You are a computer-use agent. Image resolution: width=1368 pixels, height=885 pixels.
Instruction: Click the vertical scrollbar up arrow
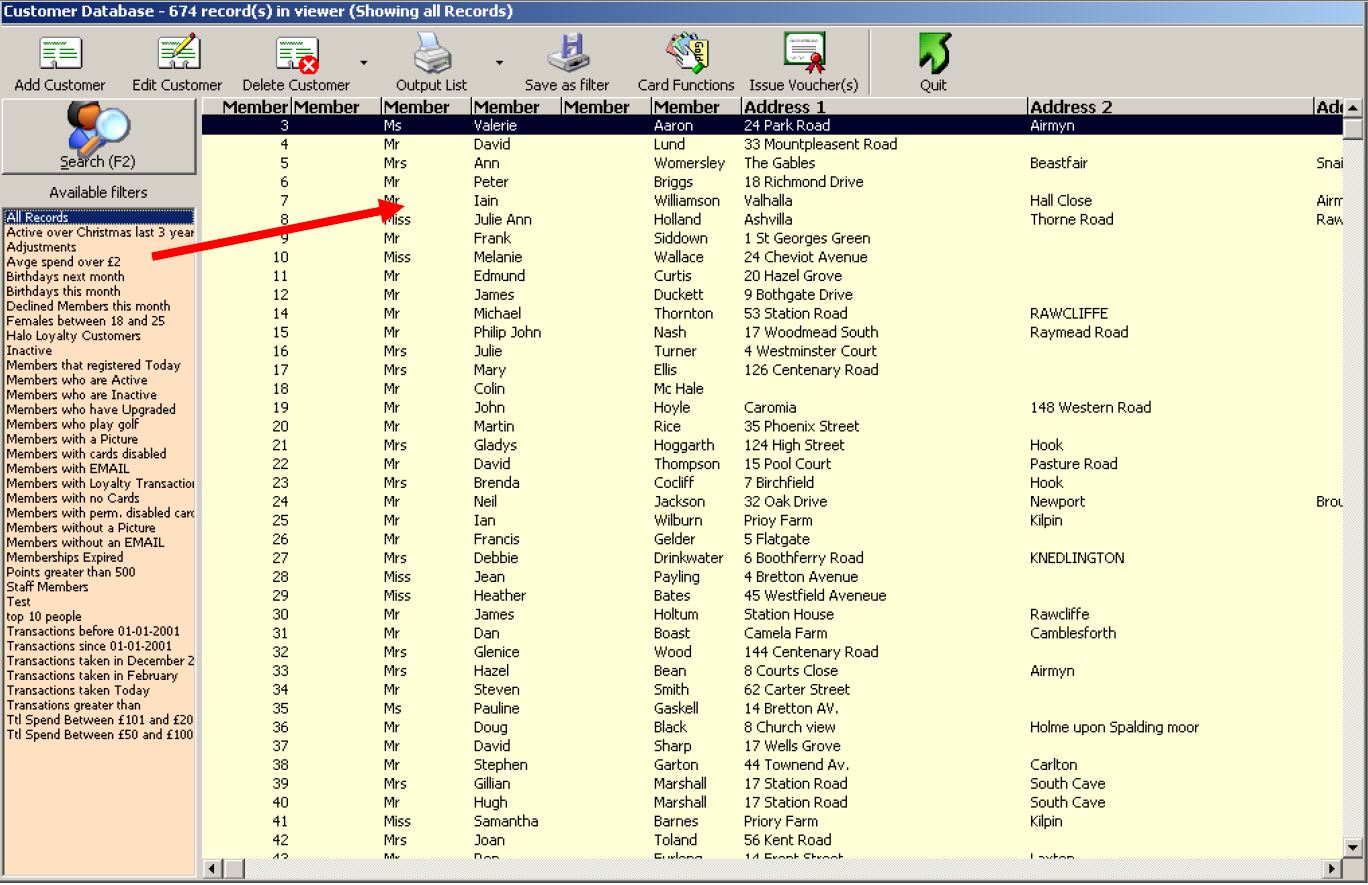pos(1353,107)
